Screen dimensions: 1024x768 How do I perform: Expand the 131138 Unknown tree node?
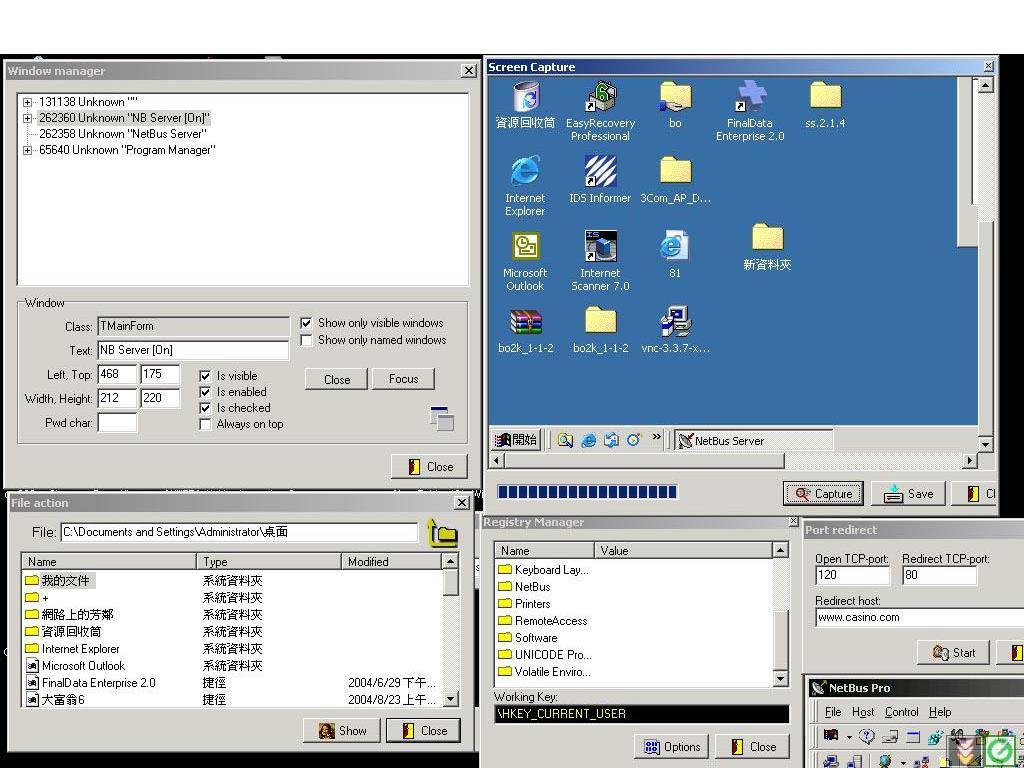(x=28, y=102)
